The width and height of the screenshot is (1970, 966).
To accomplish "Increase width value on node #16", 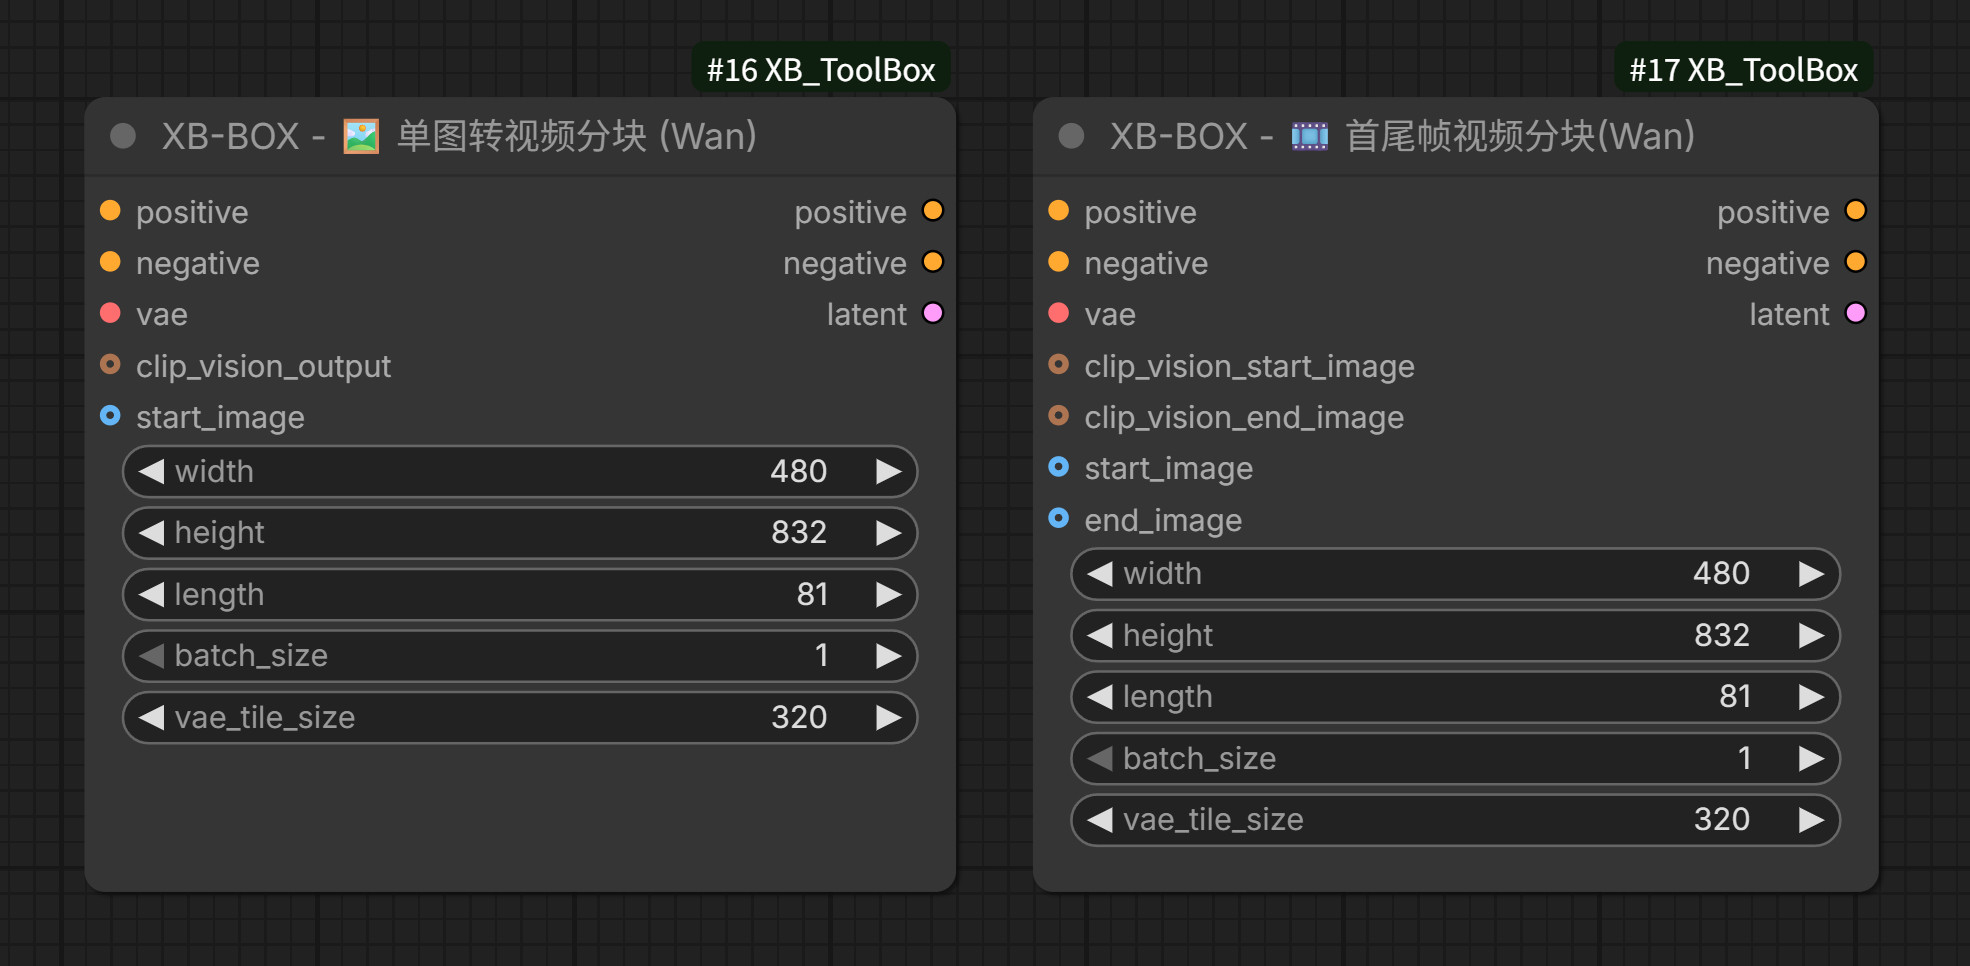I will pos(888,471).
